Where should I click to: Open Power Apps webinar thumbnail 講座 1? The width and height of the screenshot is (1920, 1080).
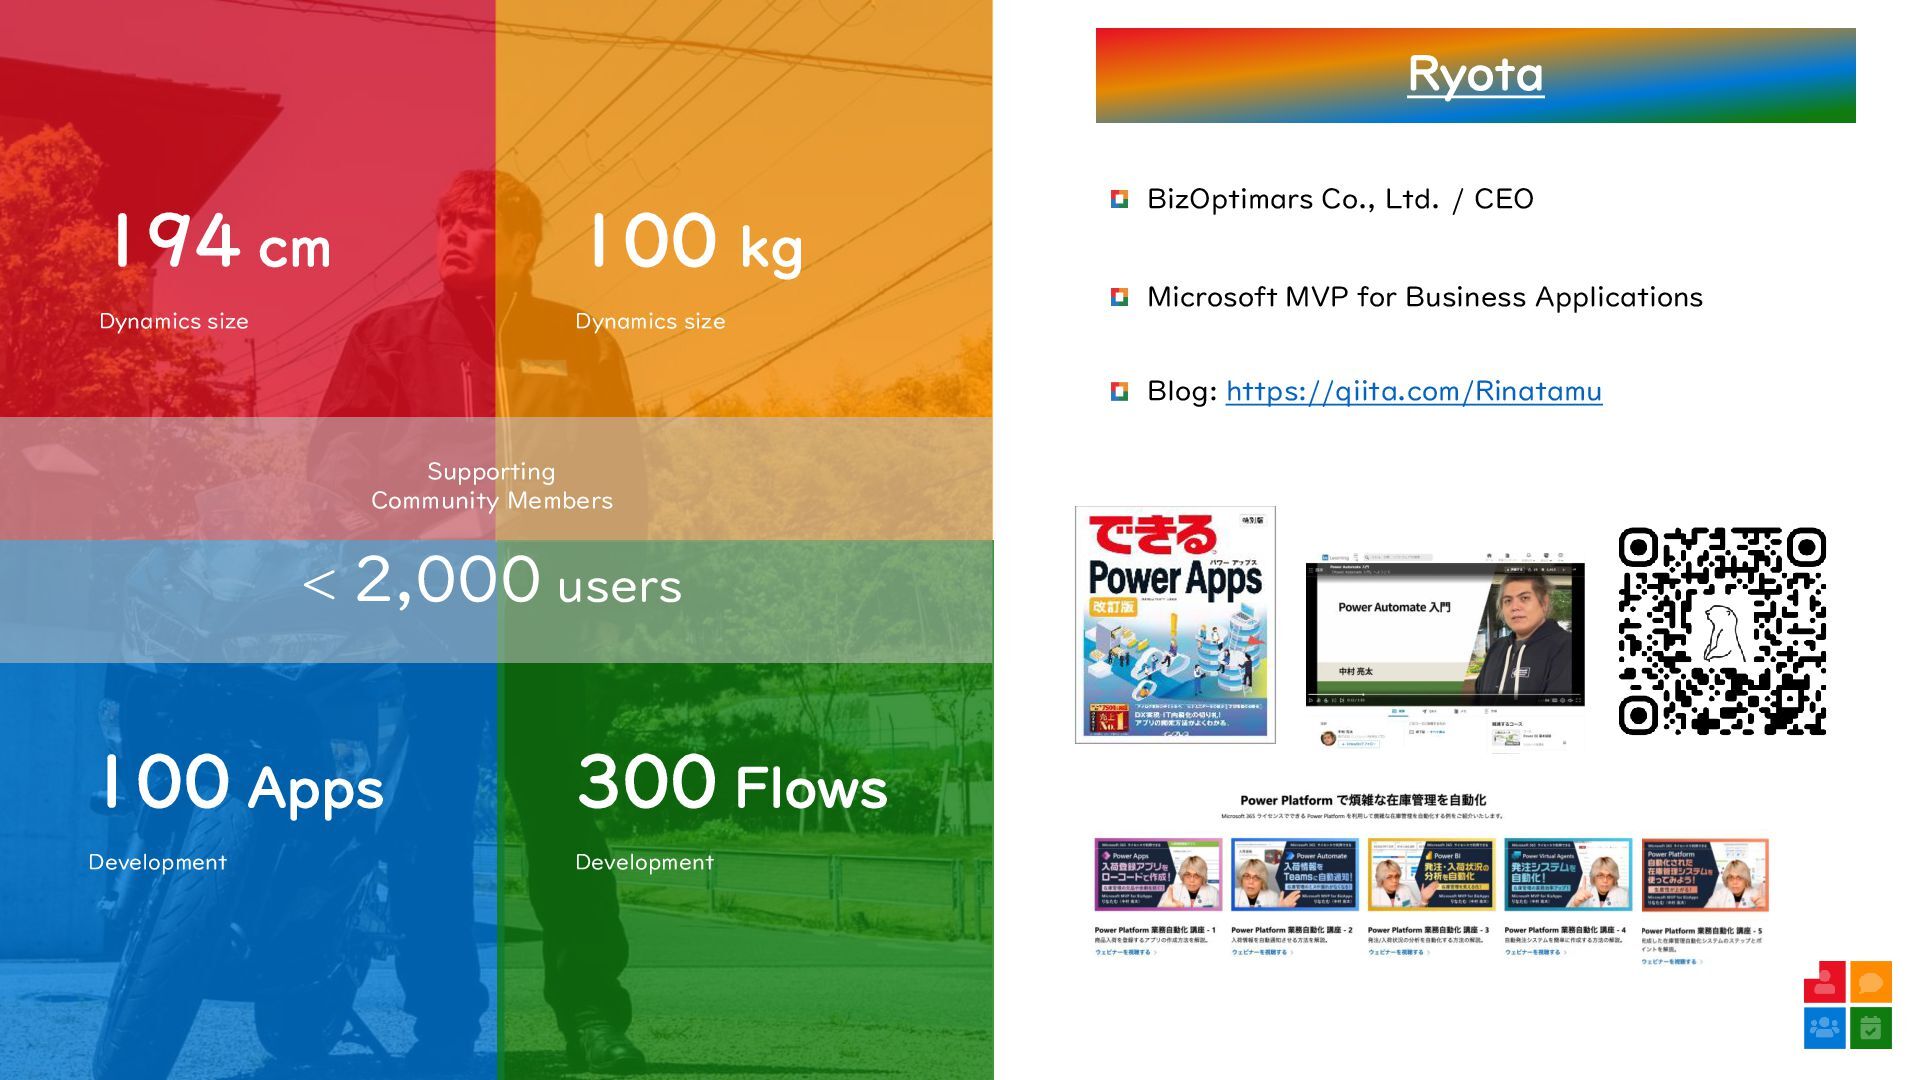[x=1158, y=875]
